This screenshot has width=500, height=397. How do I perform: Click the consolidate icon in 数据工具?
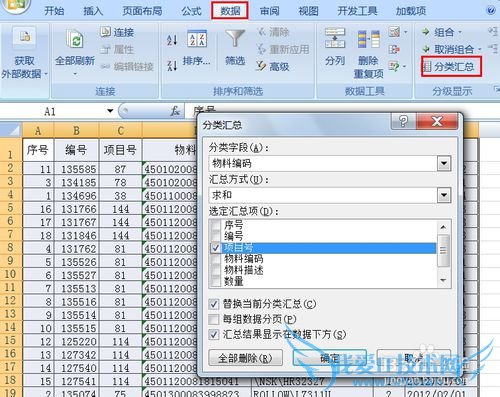394,49
